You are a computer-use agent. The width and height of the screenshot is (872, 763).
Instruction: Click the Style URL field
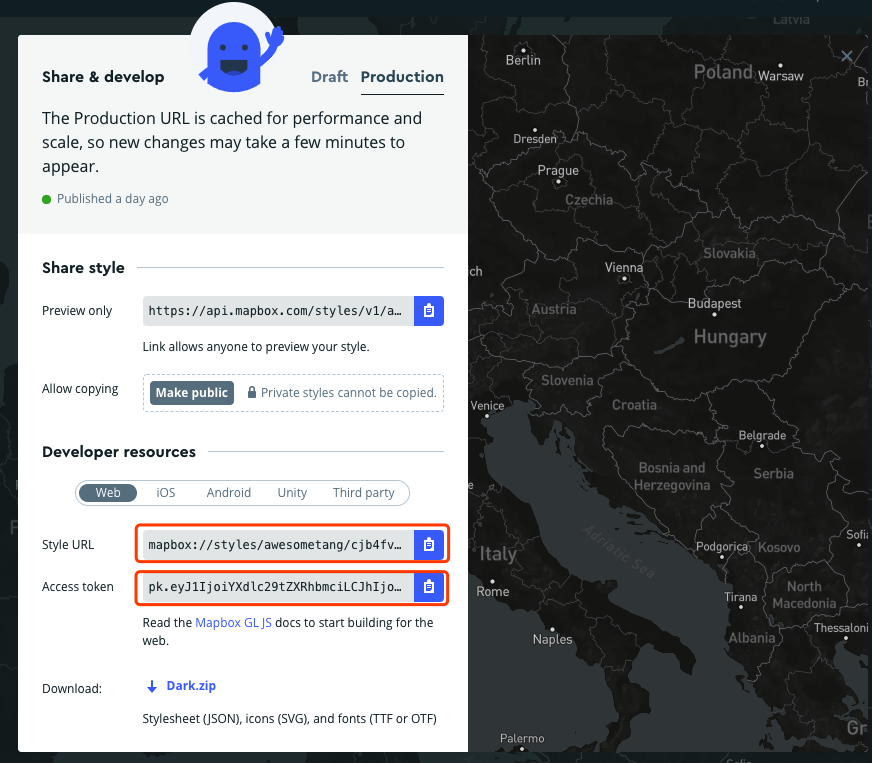click(278, 544)
